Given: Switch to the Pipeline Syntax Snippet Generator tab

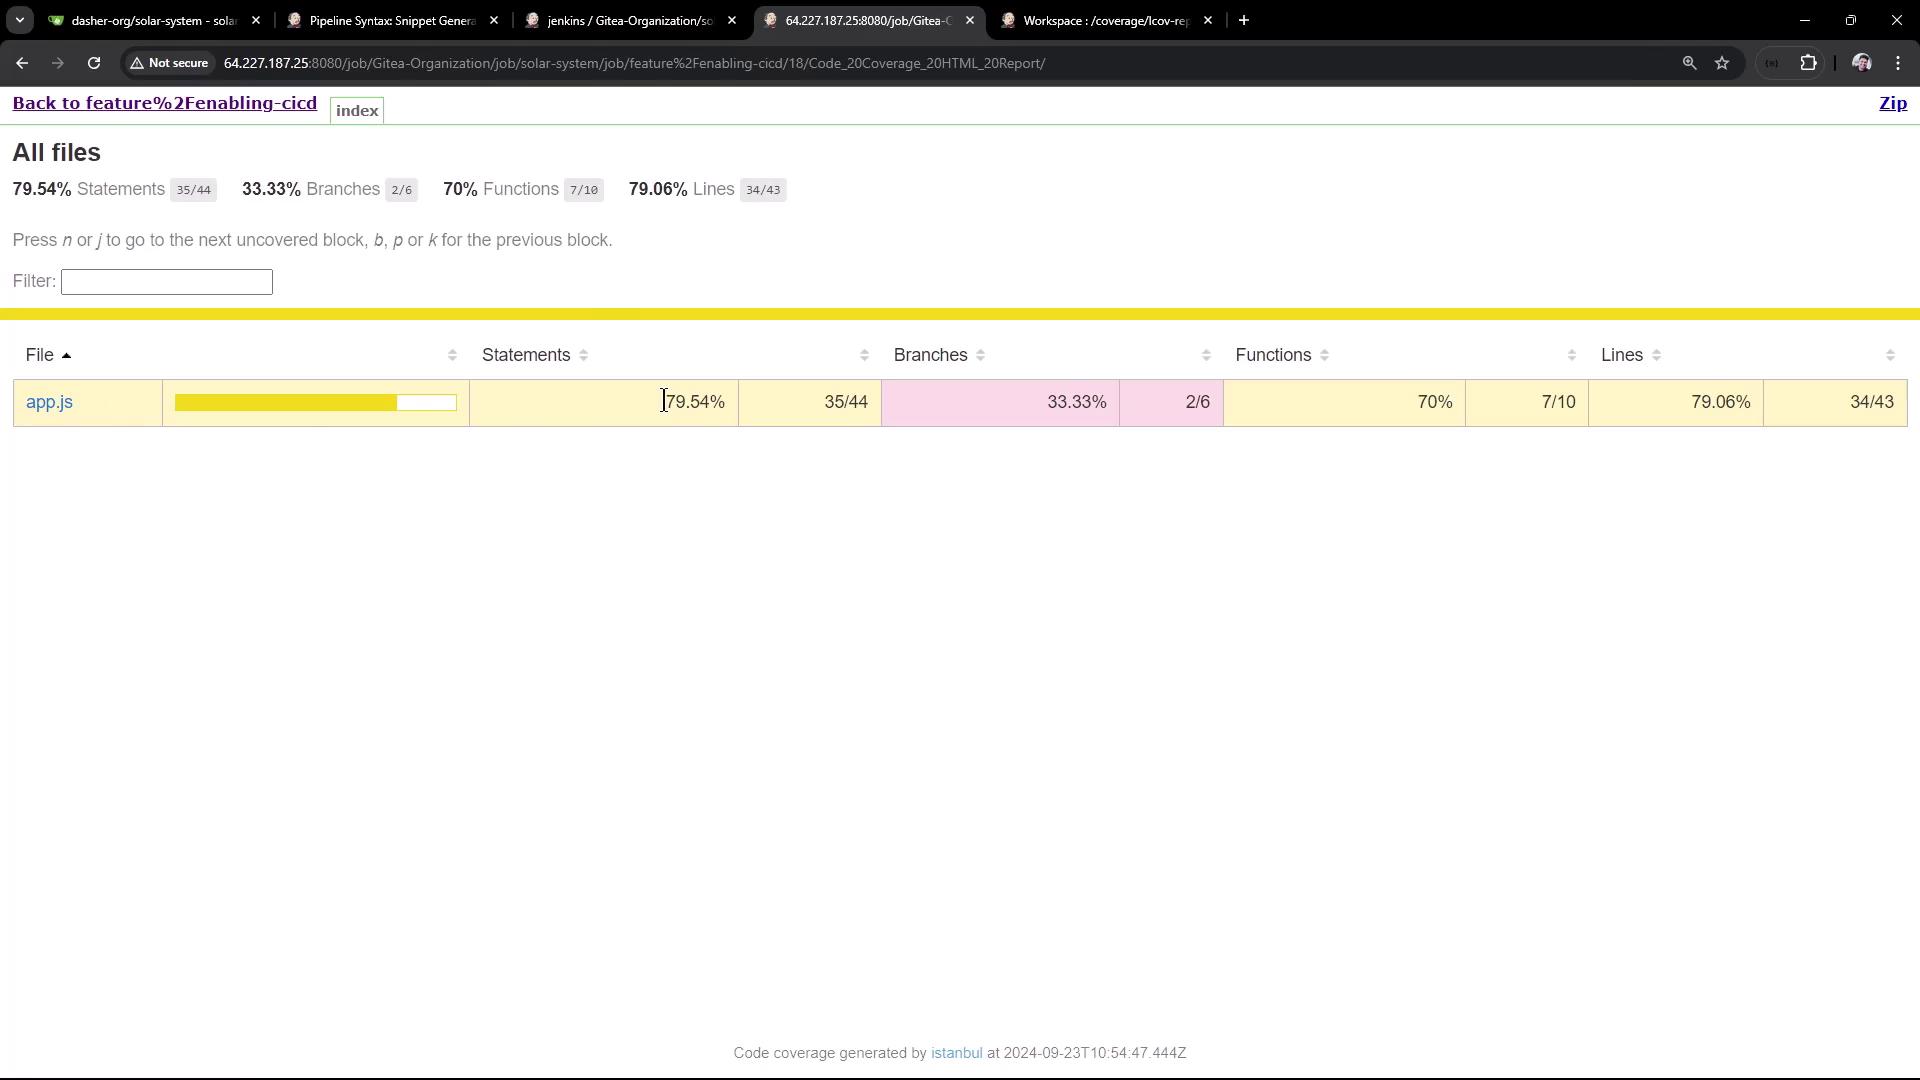Looking at the screenshot, I should click(392, 20).
